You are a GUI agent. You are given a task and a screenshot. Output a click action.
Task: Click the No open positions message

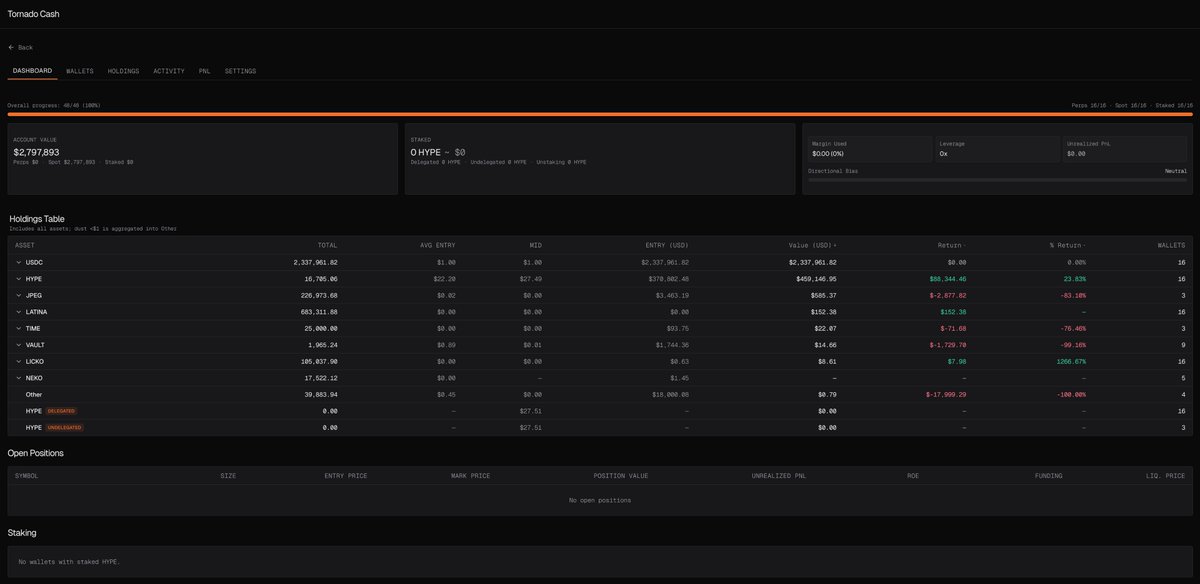600,500
